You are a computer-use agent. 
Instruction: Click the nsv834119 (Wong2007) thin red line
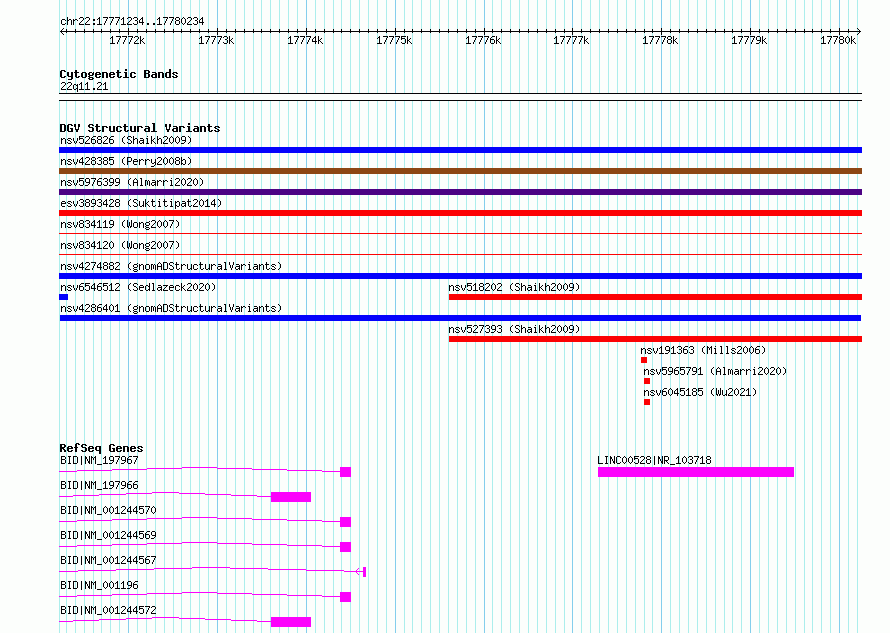[x=460, y=233]
